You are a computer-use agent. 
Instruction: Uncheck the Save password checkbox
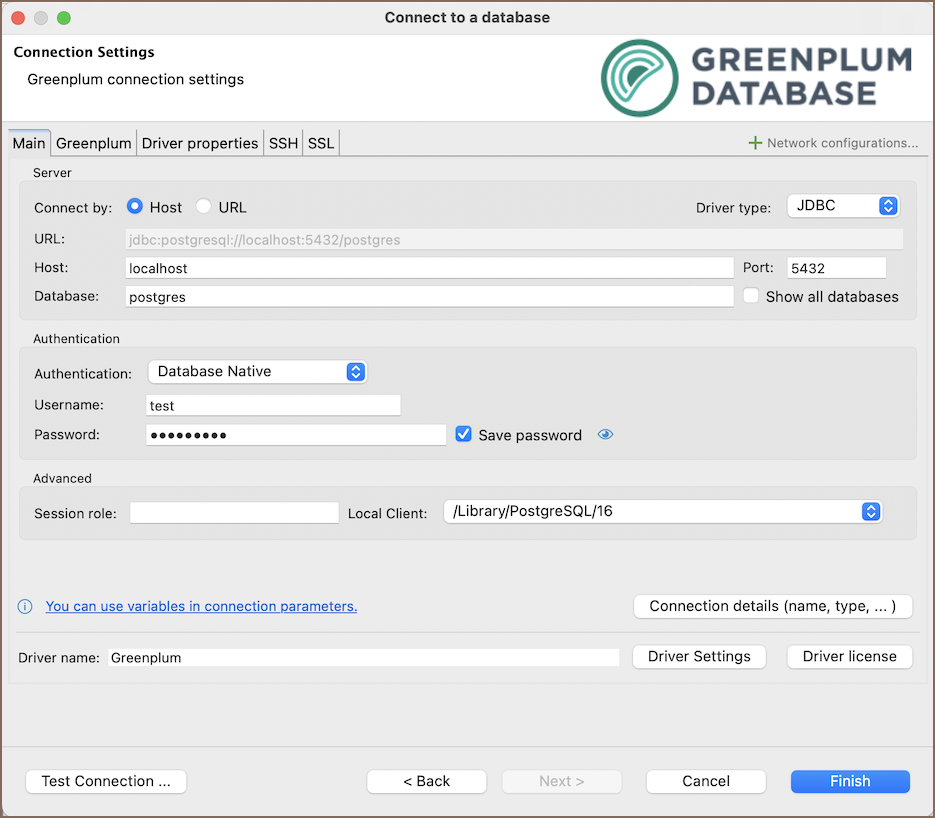[x=464, y=435]
